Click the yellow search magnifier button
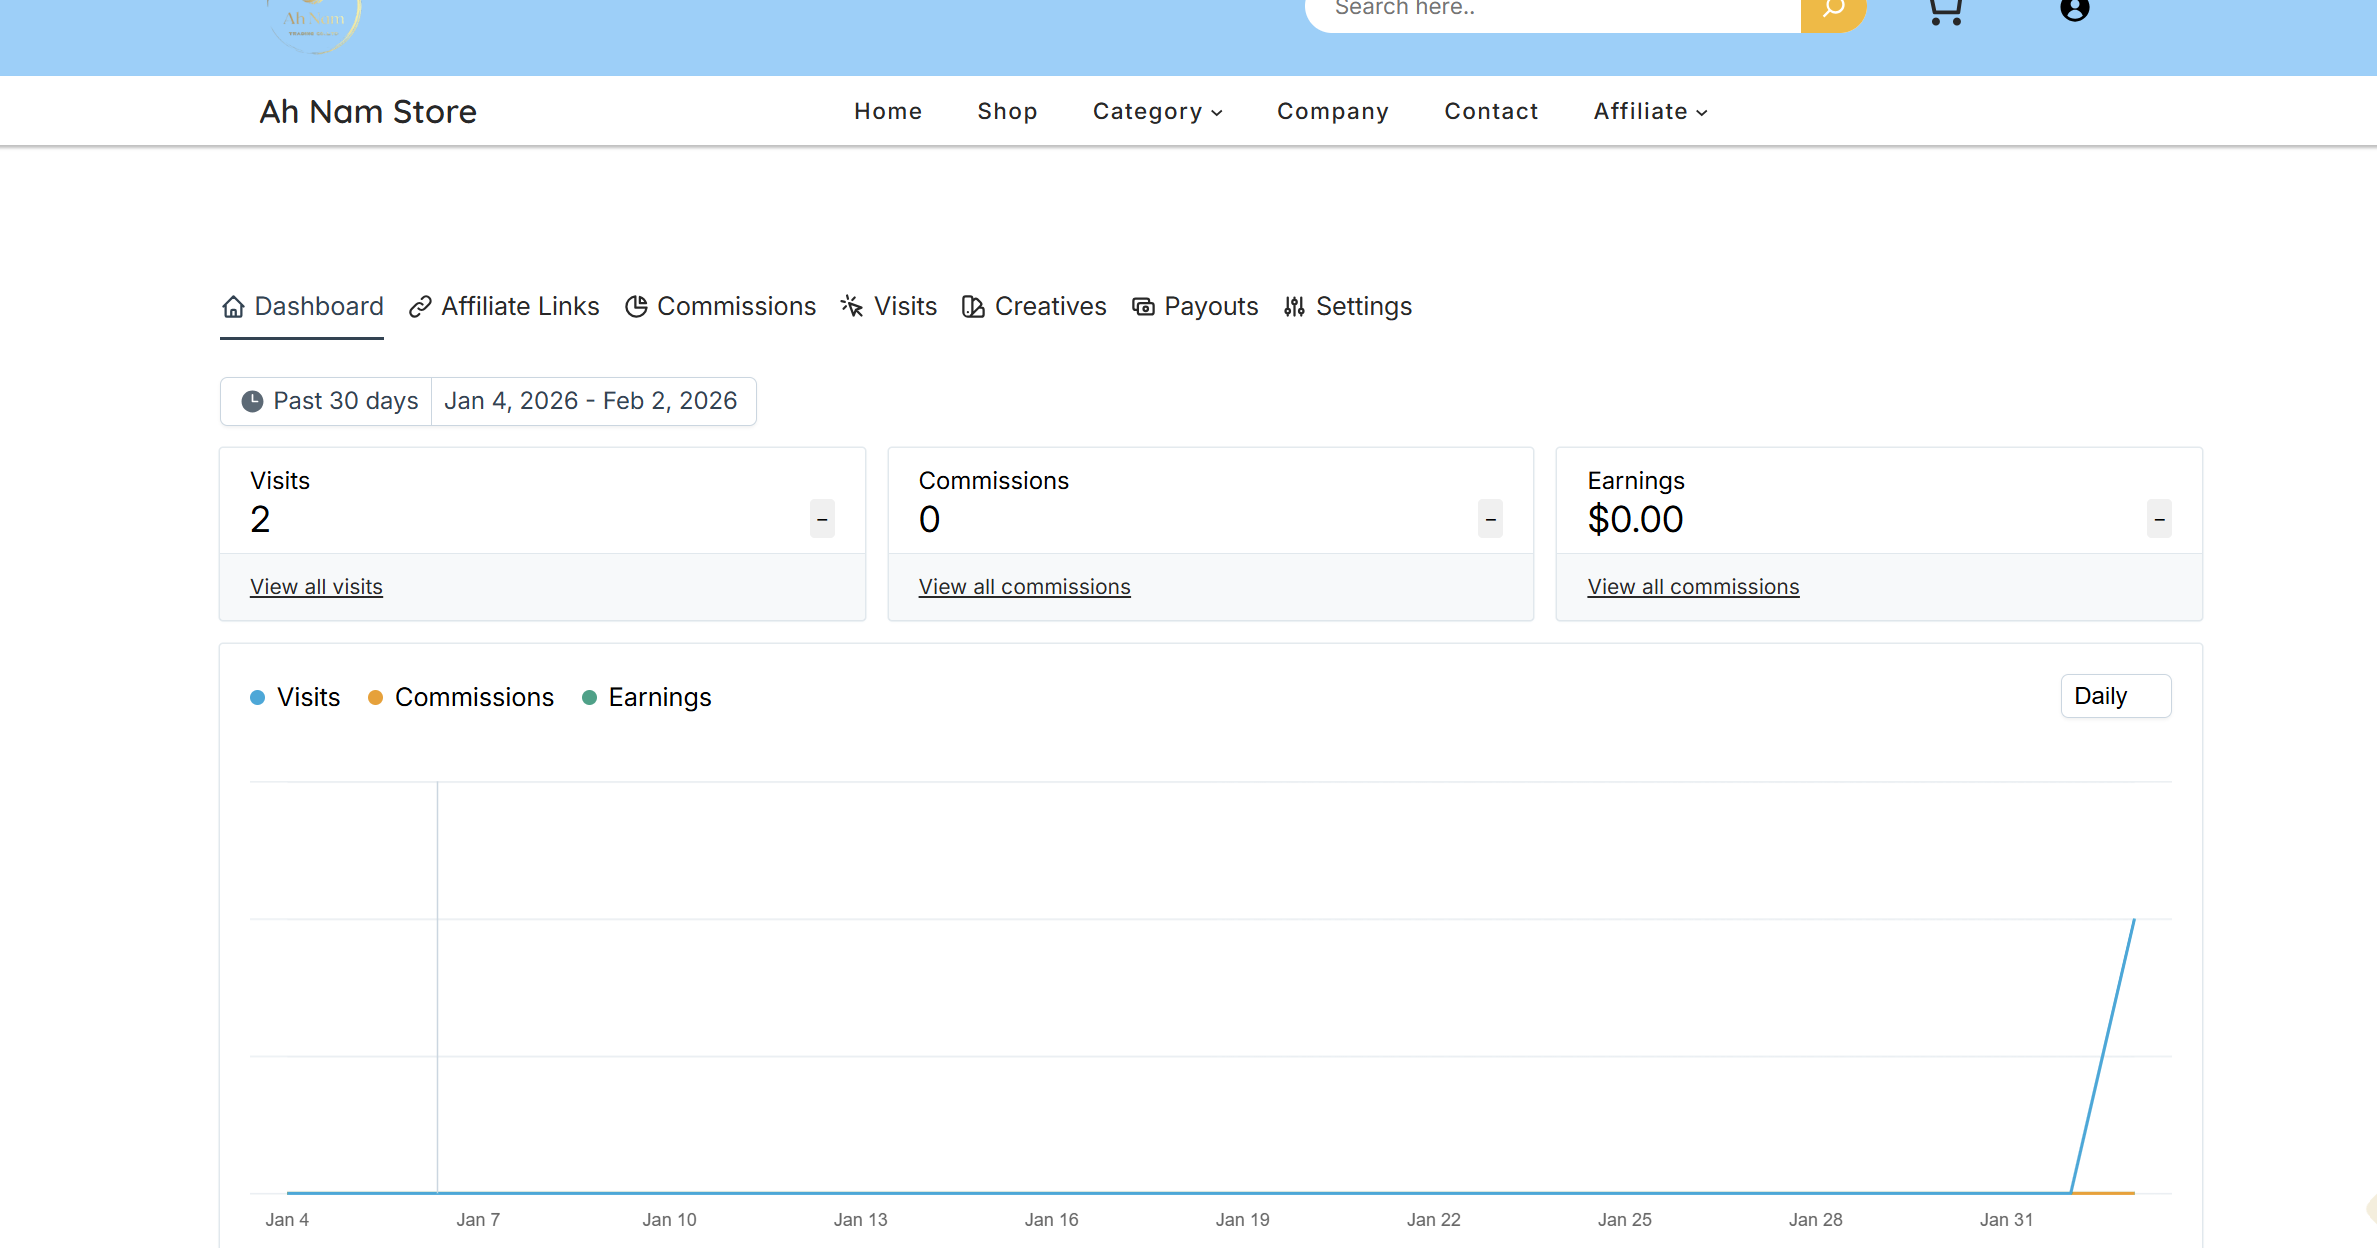The height and width of the screenshot is (1248, 2377). tap(1833, 10)
